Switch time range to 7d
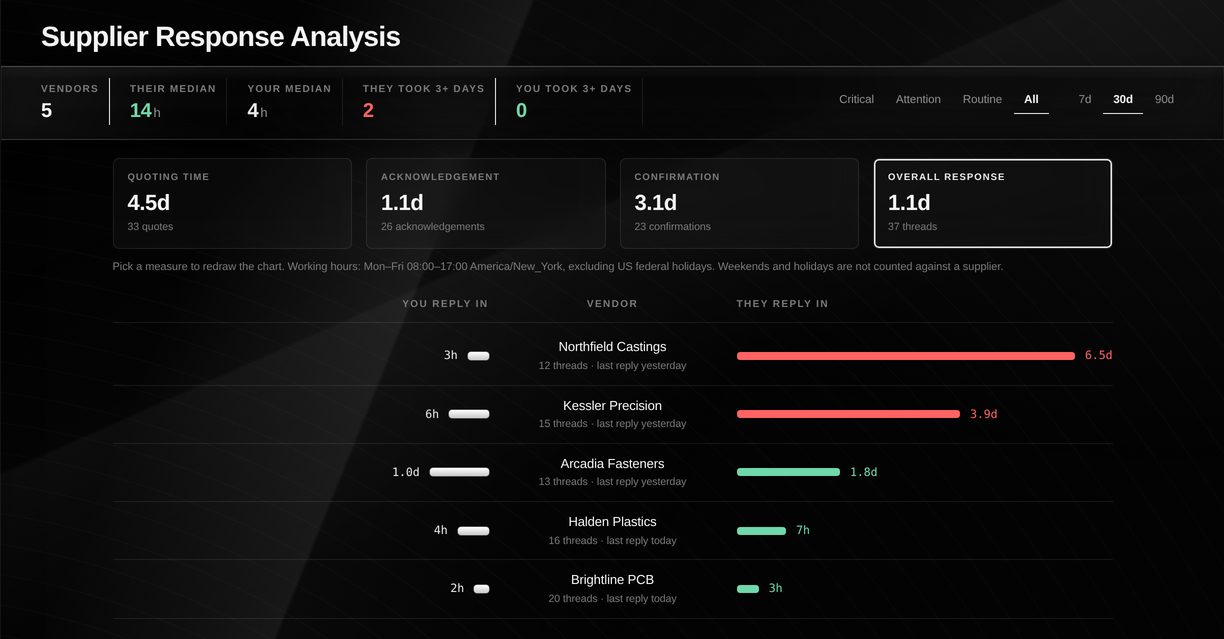This screenshot has width=1224, height=639. coord(1085,99)
